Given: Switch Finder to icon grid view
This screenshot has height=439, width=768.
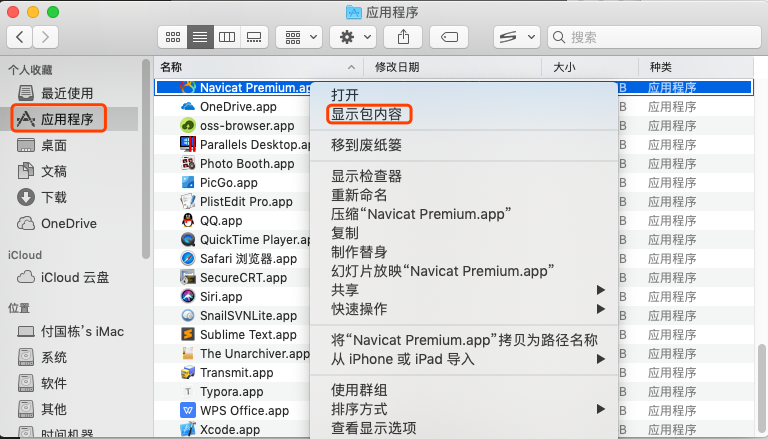Looking at the screenshot, I should pos(172,37).
